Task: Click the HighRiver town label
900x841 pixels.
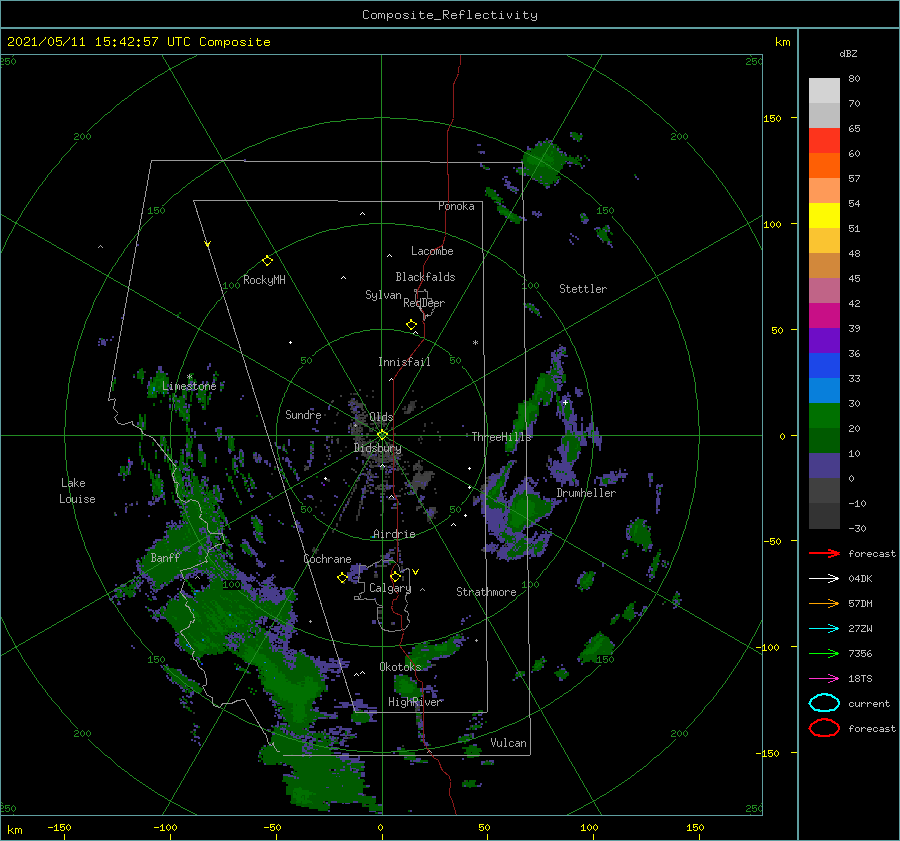Action: coord(415,702)
